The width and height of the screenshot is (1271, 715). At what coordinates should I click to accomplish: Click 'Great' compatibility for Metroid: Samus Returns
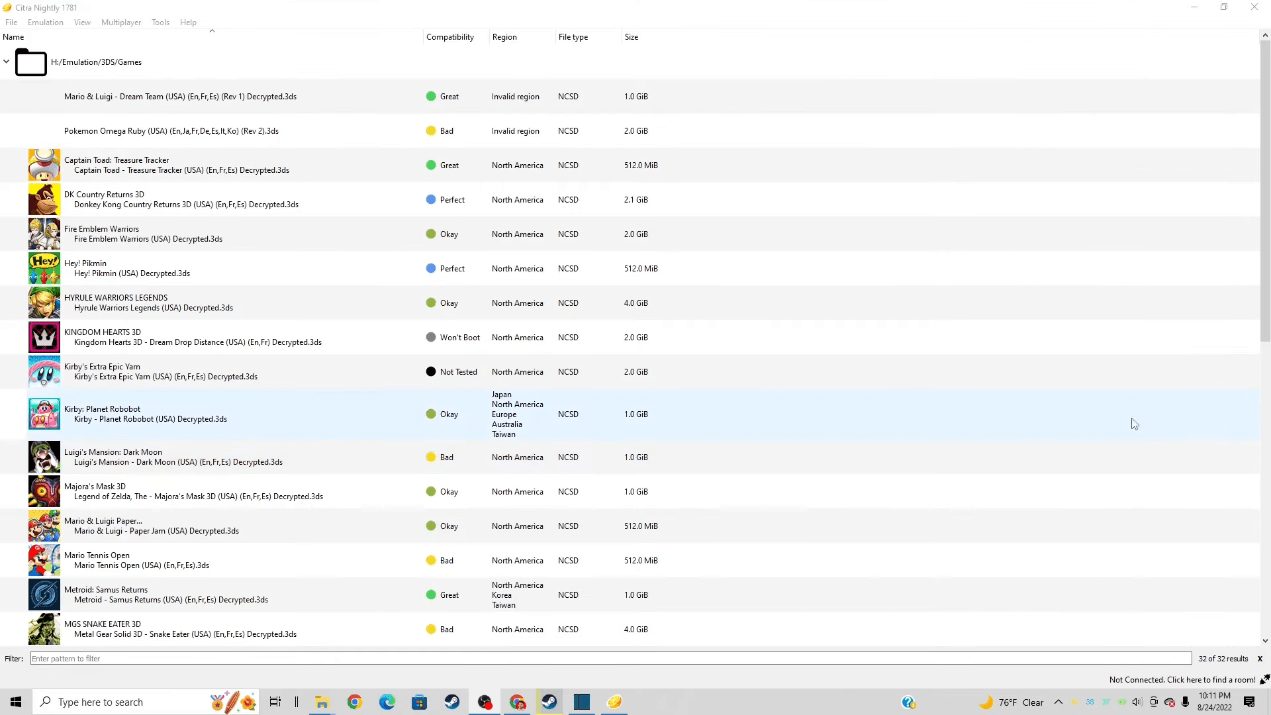click(449, 595)
